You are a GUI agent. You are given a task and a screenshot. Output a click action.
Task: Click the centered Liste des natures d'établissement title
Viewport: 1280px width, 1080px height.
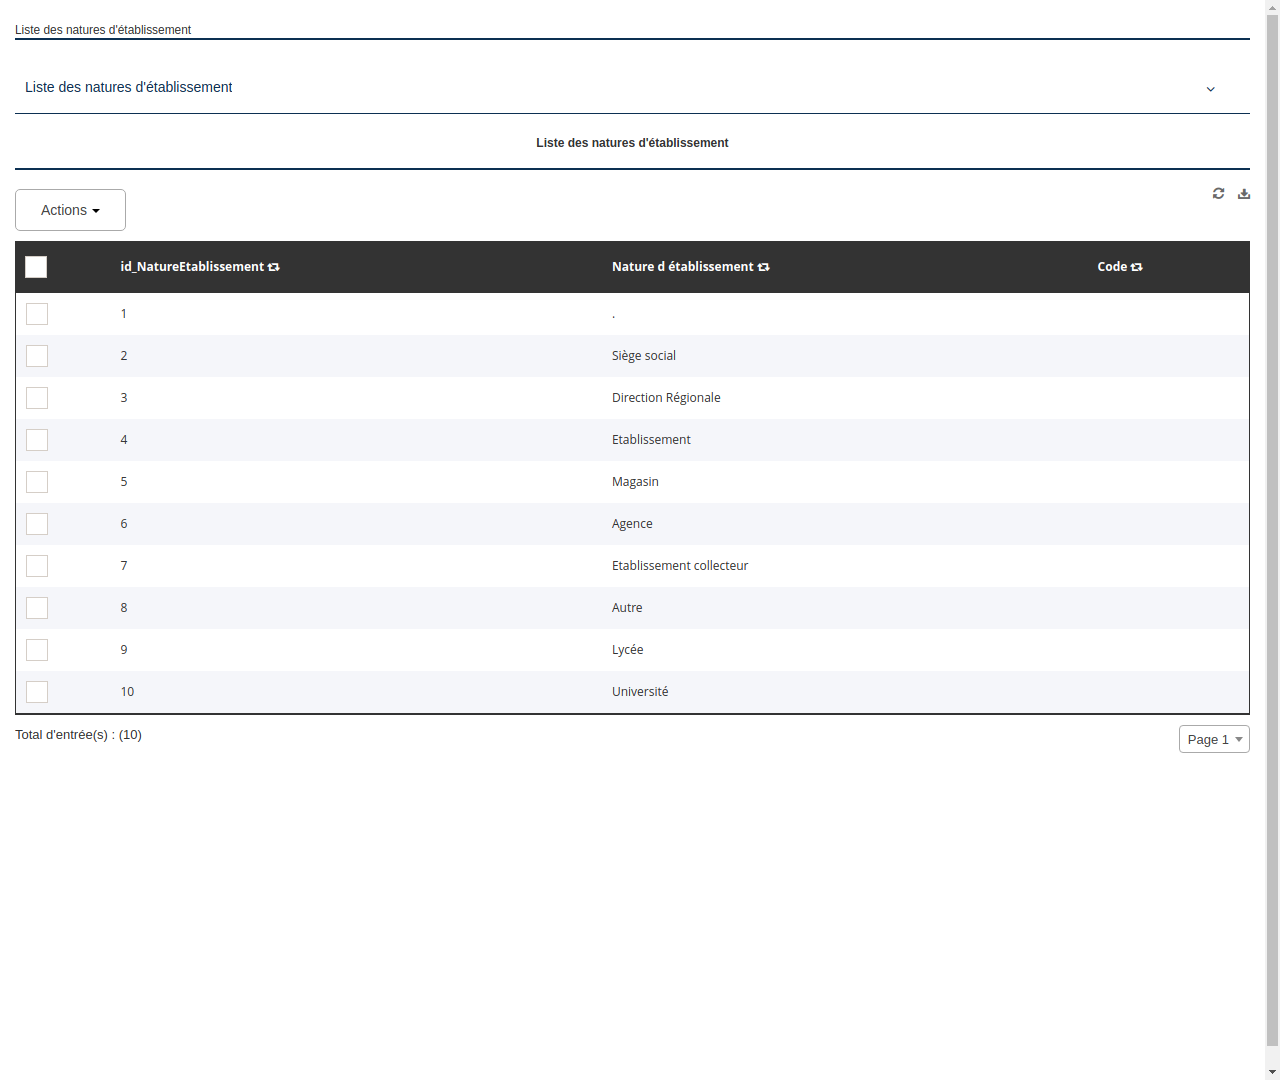tap(632, 142)
